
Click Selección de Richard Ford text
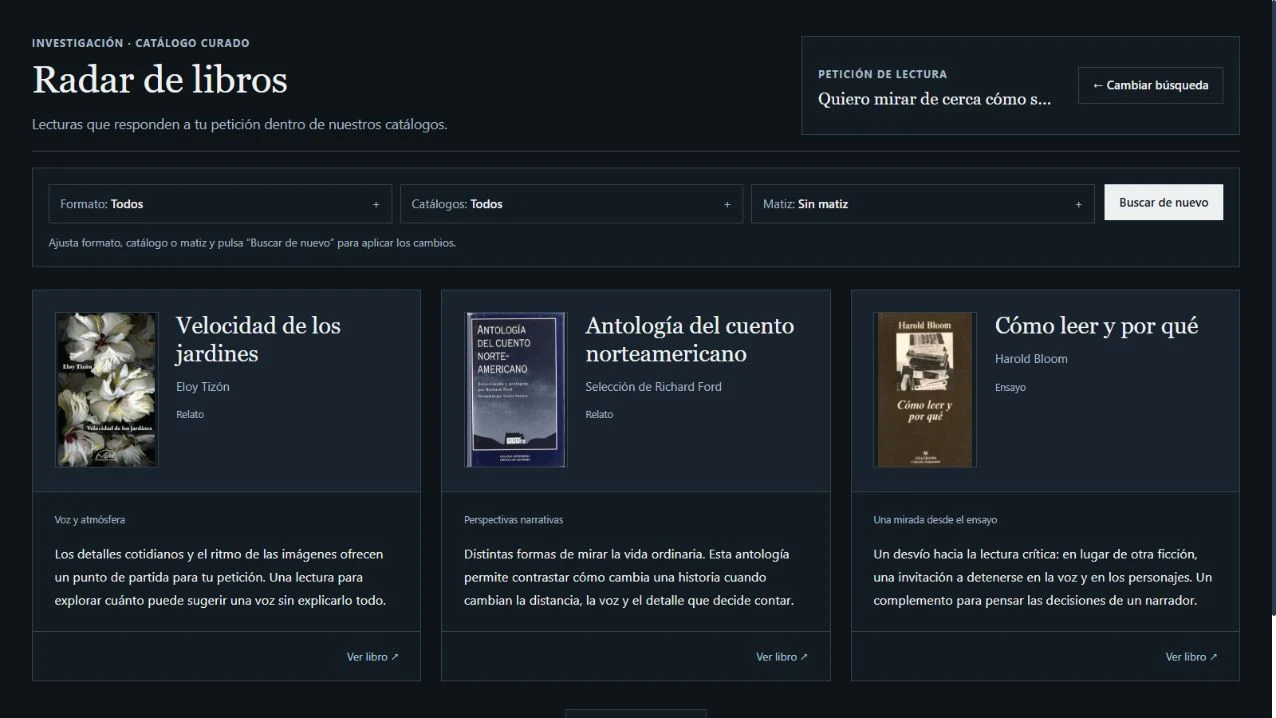coord(653,387)
